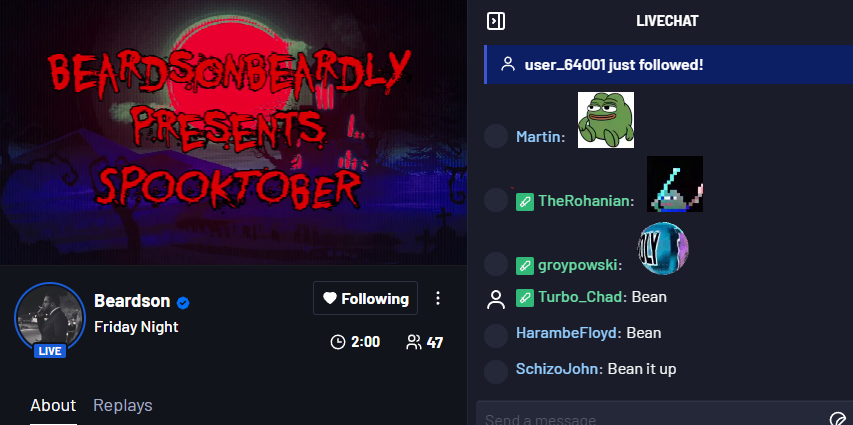Open SchizoJohn's chat username
This screenshot has height=425, width=853.
[x=557, y=369]
